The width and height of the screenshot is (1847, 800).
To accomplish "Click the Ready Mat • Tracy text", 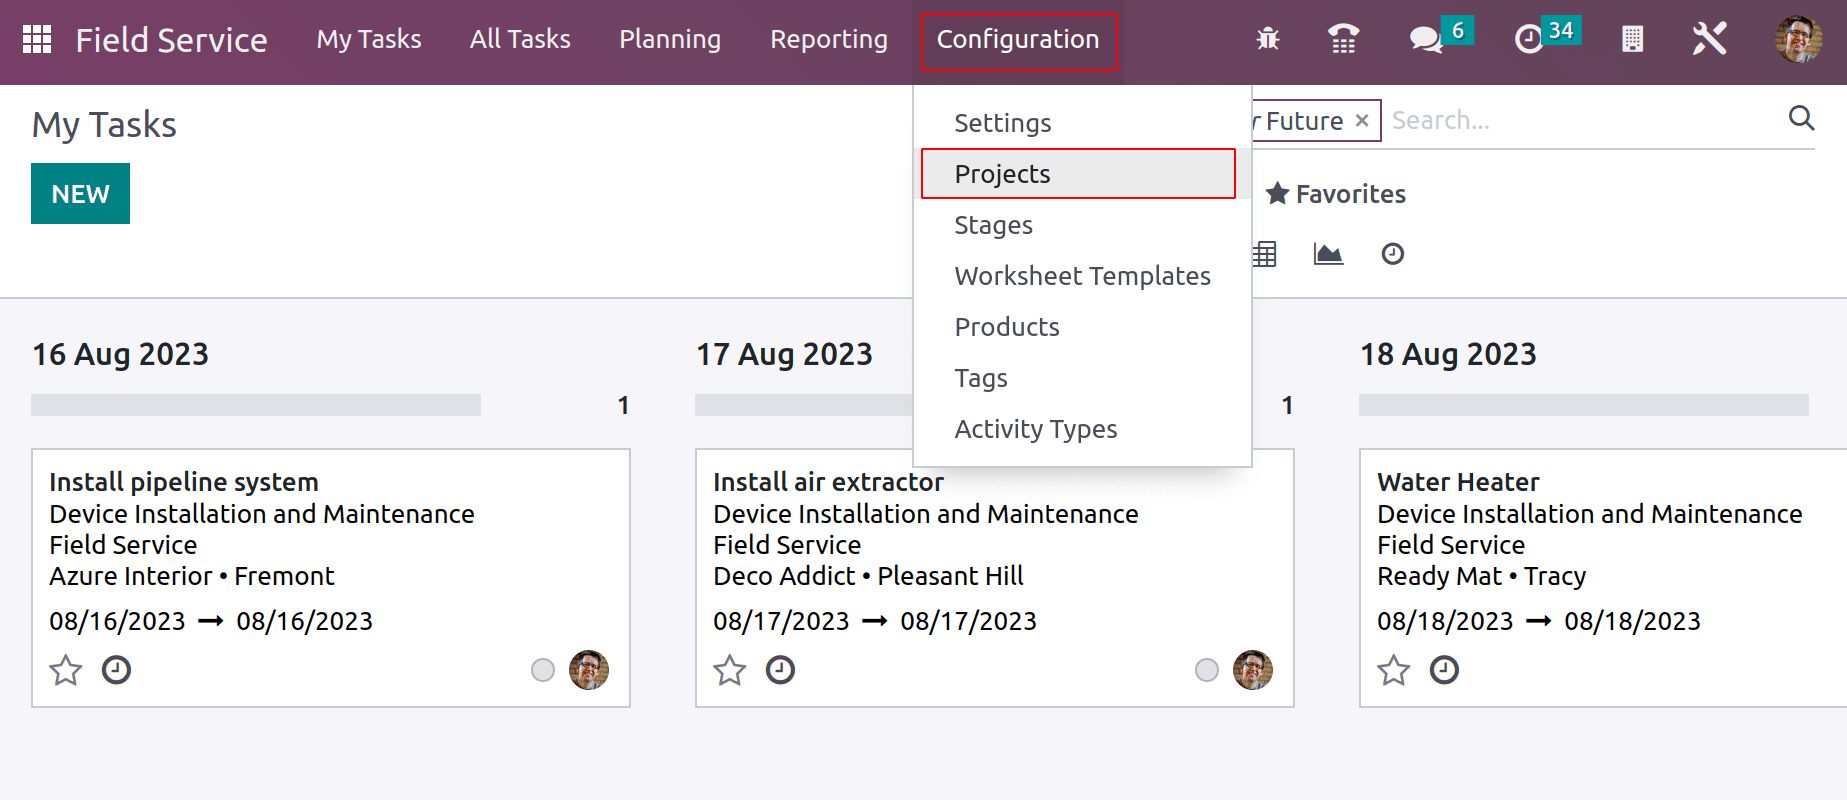I will pyautogui.click(x=1482, y=576).
